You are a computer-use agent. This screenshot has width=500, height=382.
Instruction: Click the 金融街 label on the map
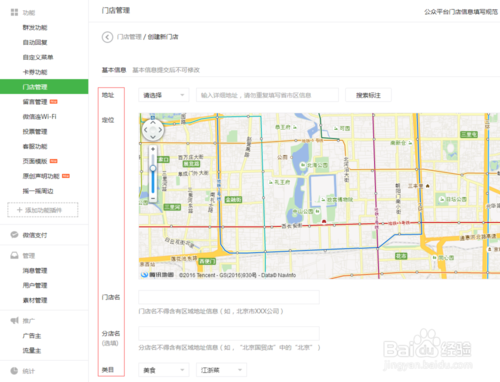(x=233, y=199)
